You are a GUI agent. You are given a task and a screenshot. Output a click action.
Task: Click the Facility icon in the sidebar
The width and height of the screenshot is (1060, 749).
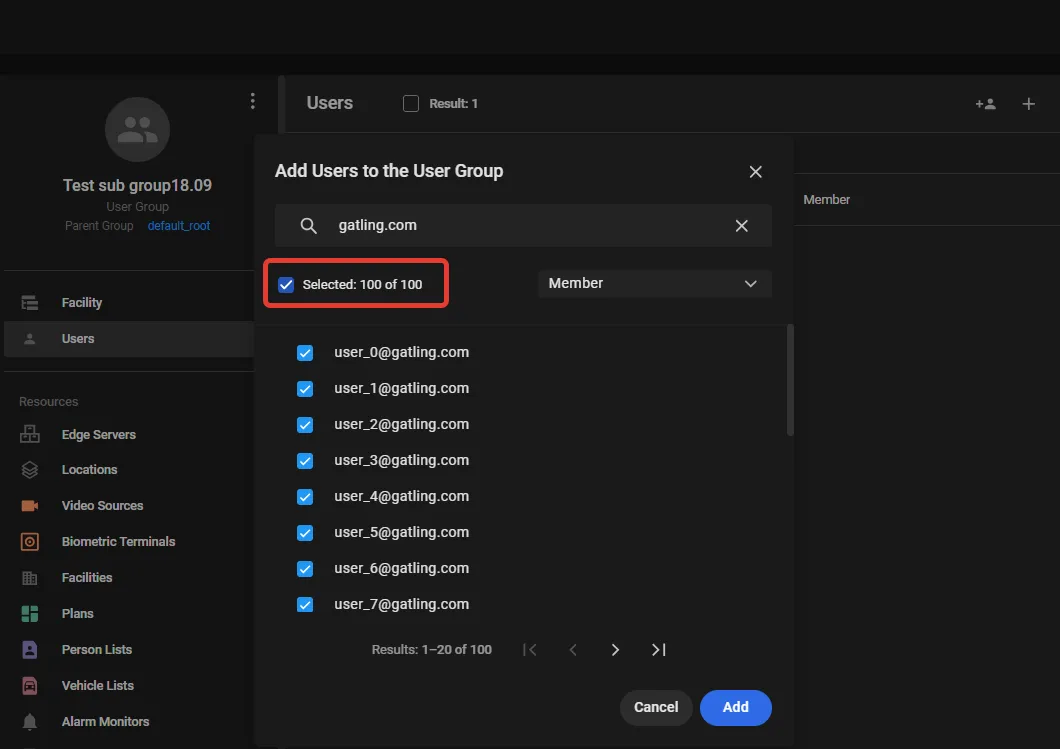[x=30, y=303]
